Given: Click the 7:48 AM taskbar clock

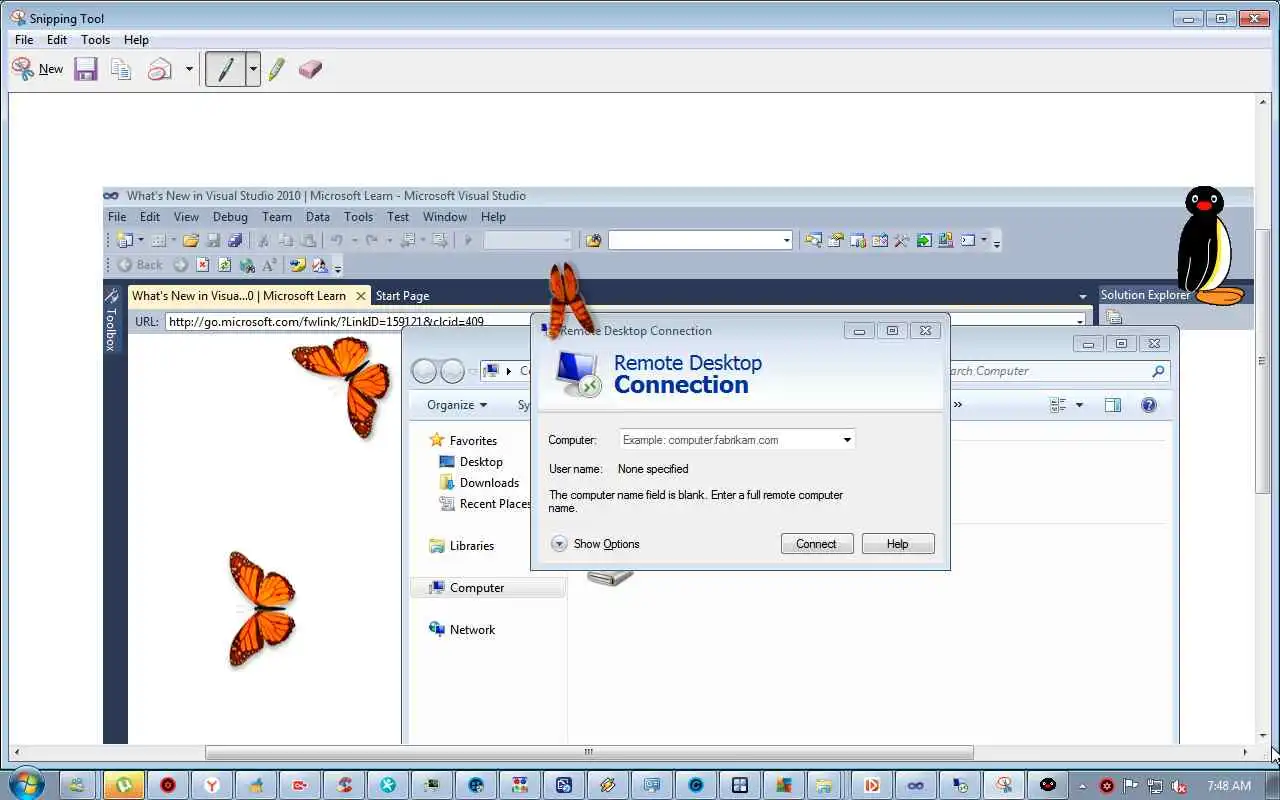Looking at the screenshot, I should [1229, 786].
